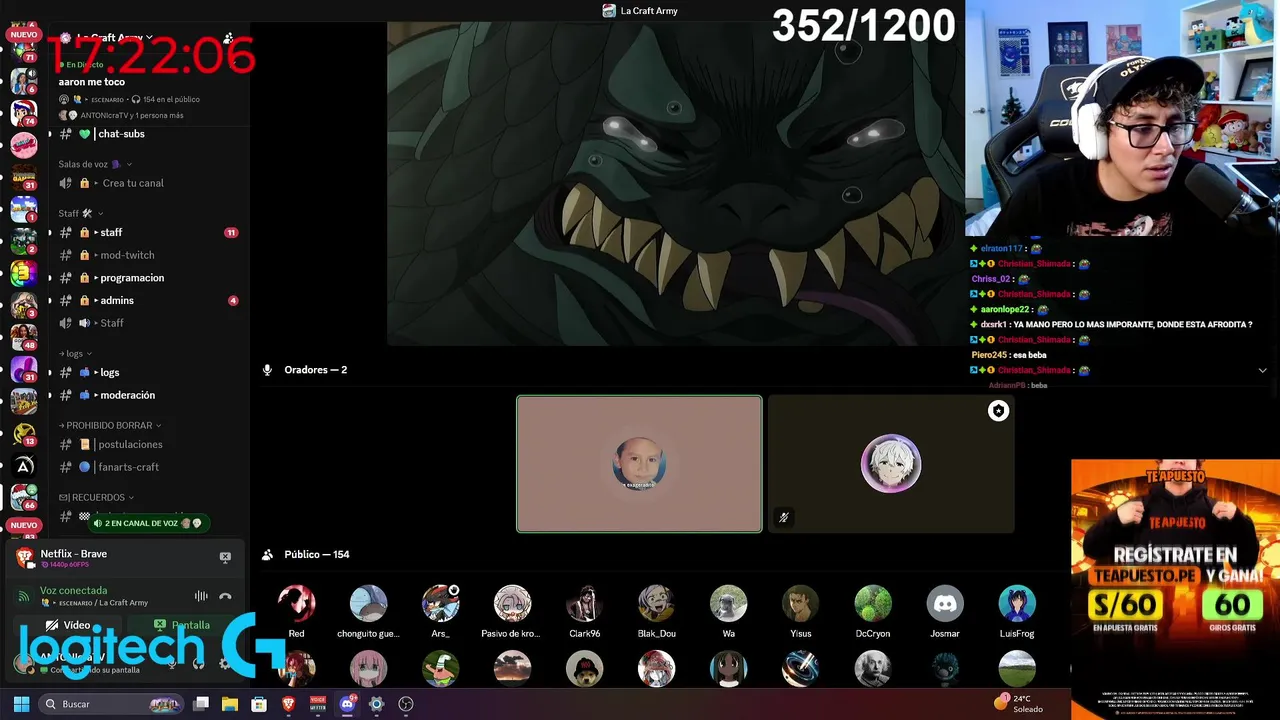Viewport: 1280px width, 720px height.
Task: Open audience member chonguito gue... avatar
Action: coord(368,604)
